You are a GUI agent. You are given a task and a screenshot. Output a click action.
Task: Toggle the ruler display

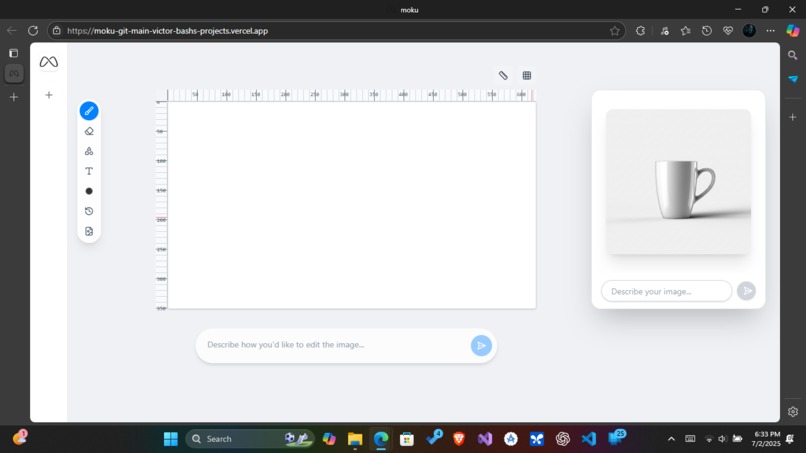(x=503, y=76)
